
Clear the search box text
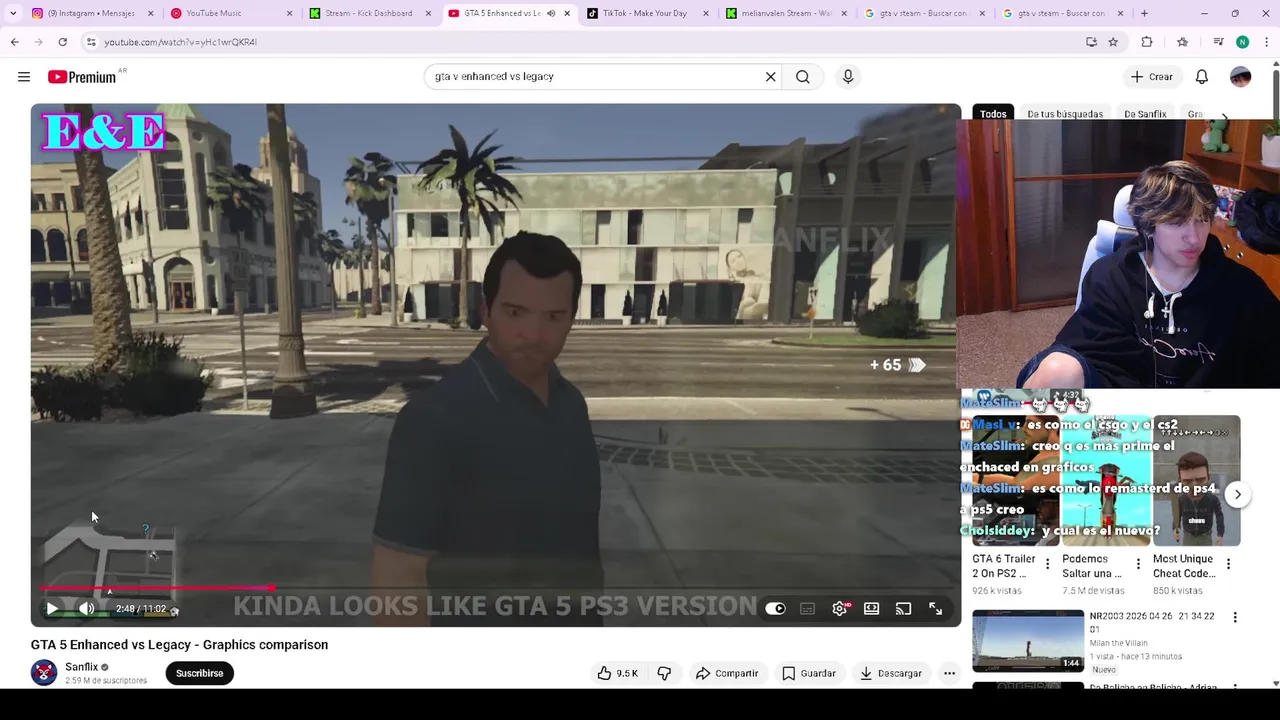click(x=771, y=77)
